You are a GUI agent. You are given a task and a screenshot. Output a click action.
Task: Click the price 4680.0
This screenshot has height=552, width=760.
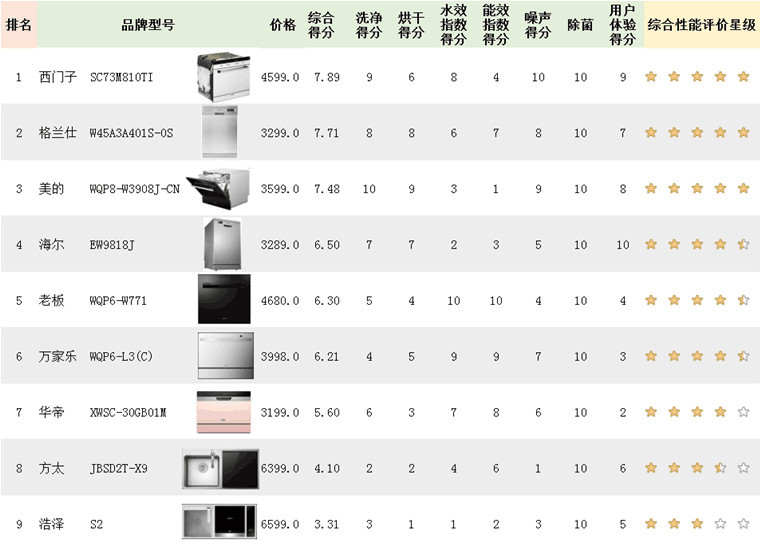pyautogui.click(x=280, y=300)
